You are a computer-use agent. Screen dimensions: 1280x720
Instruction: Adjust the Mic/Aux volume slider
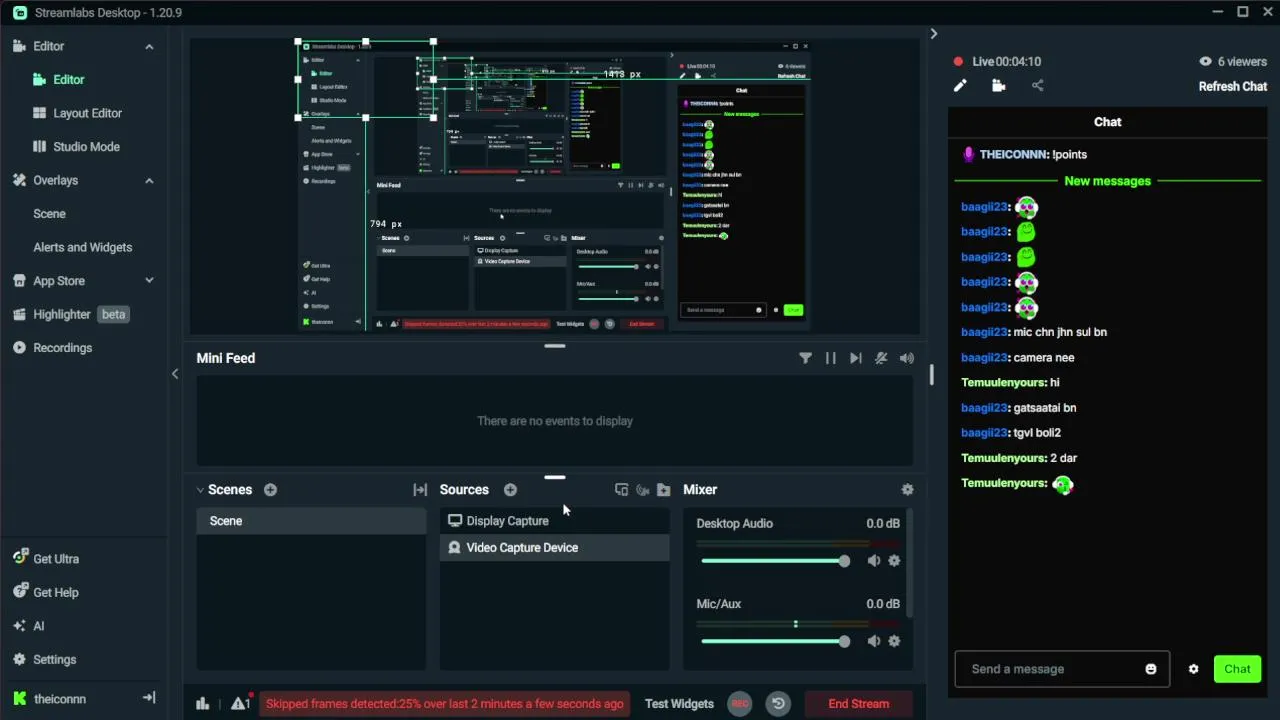coord(775,641)
